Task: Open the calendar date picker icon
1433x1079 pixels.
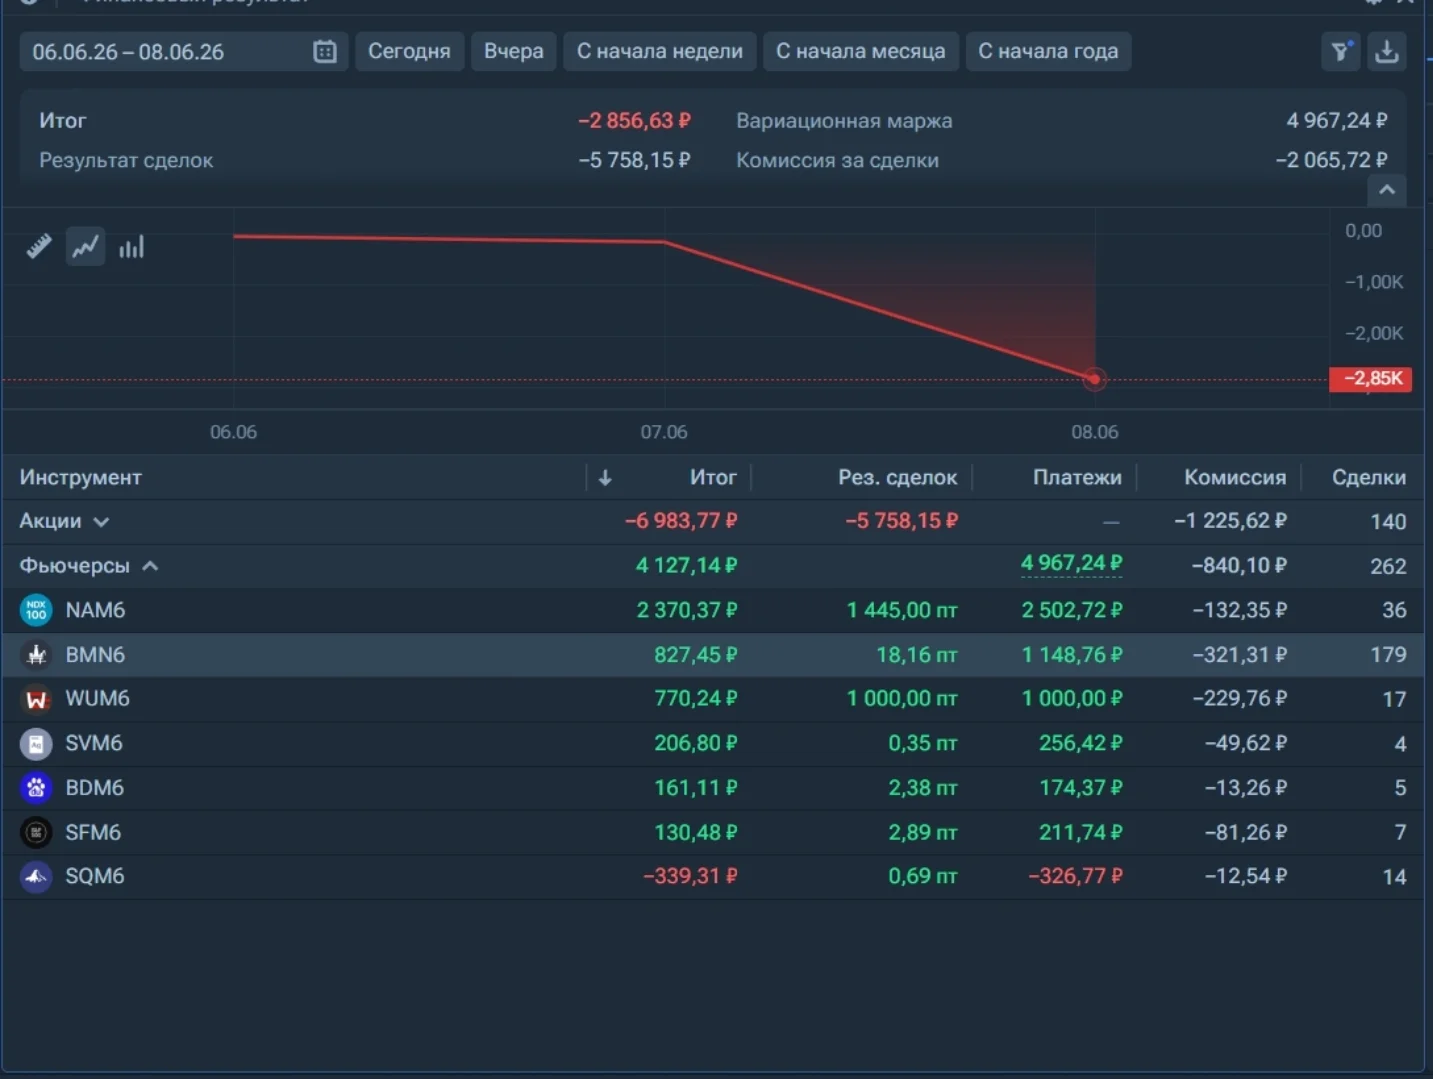Action: click(325, 51)
